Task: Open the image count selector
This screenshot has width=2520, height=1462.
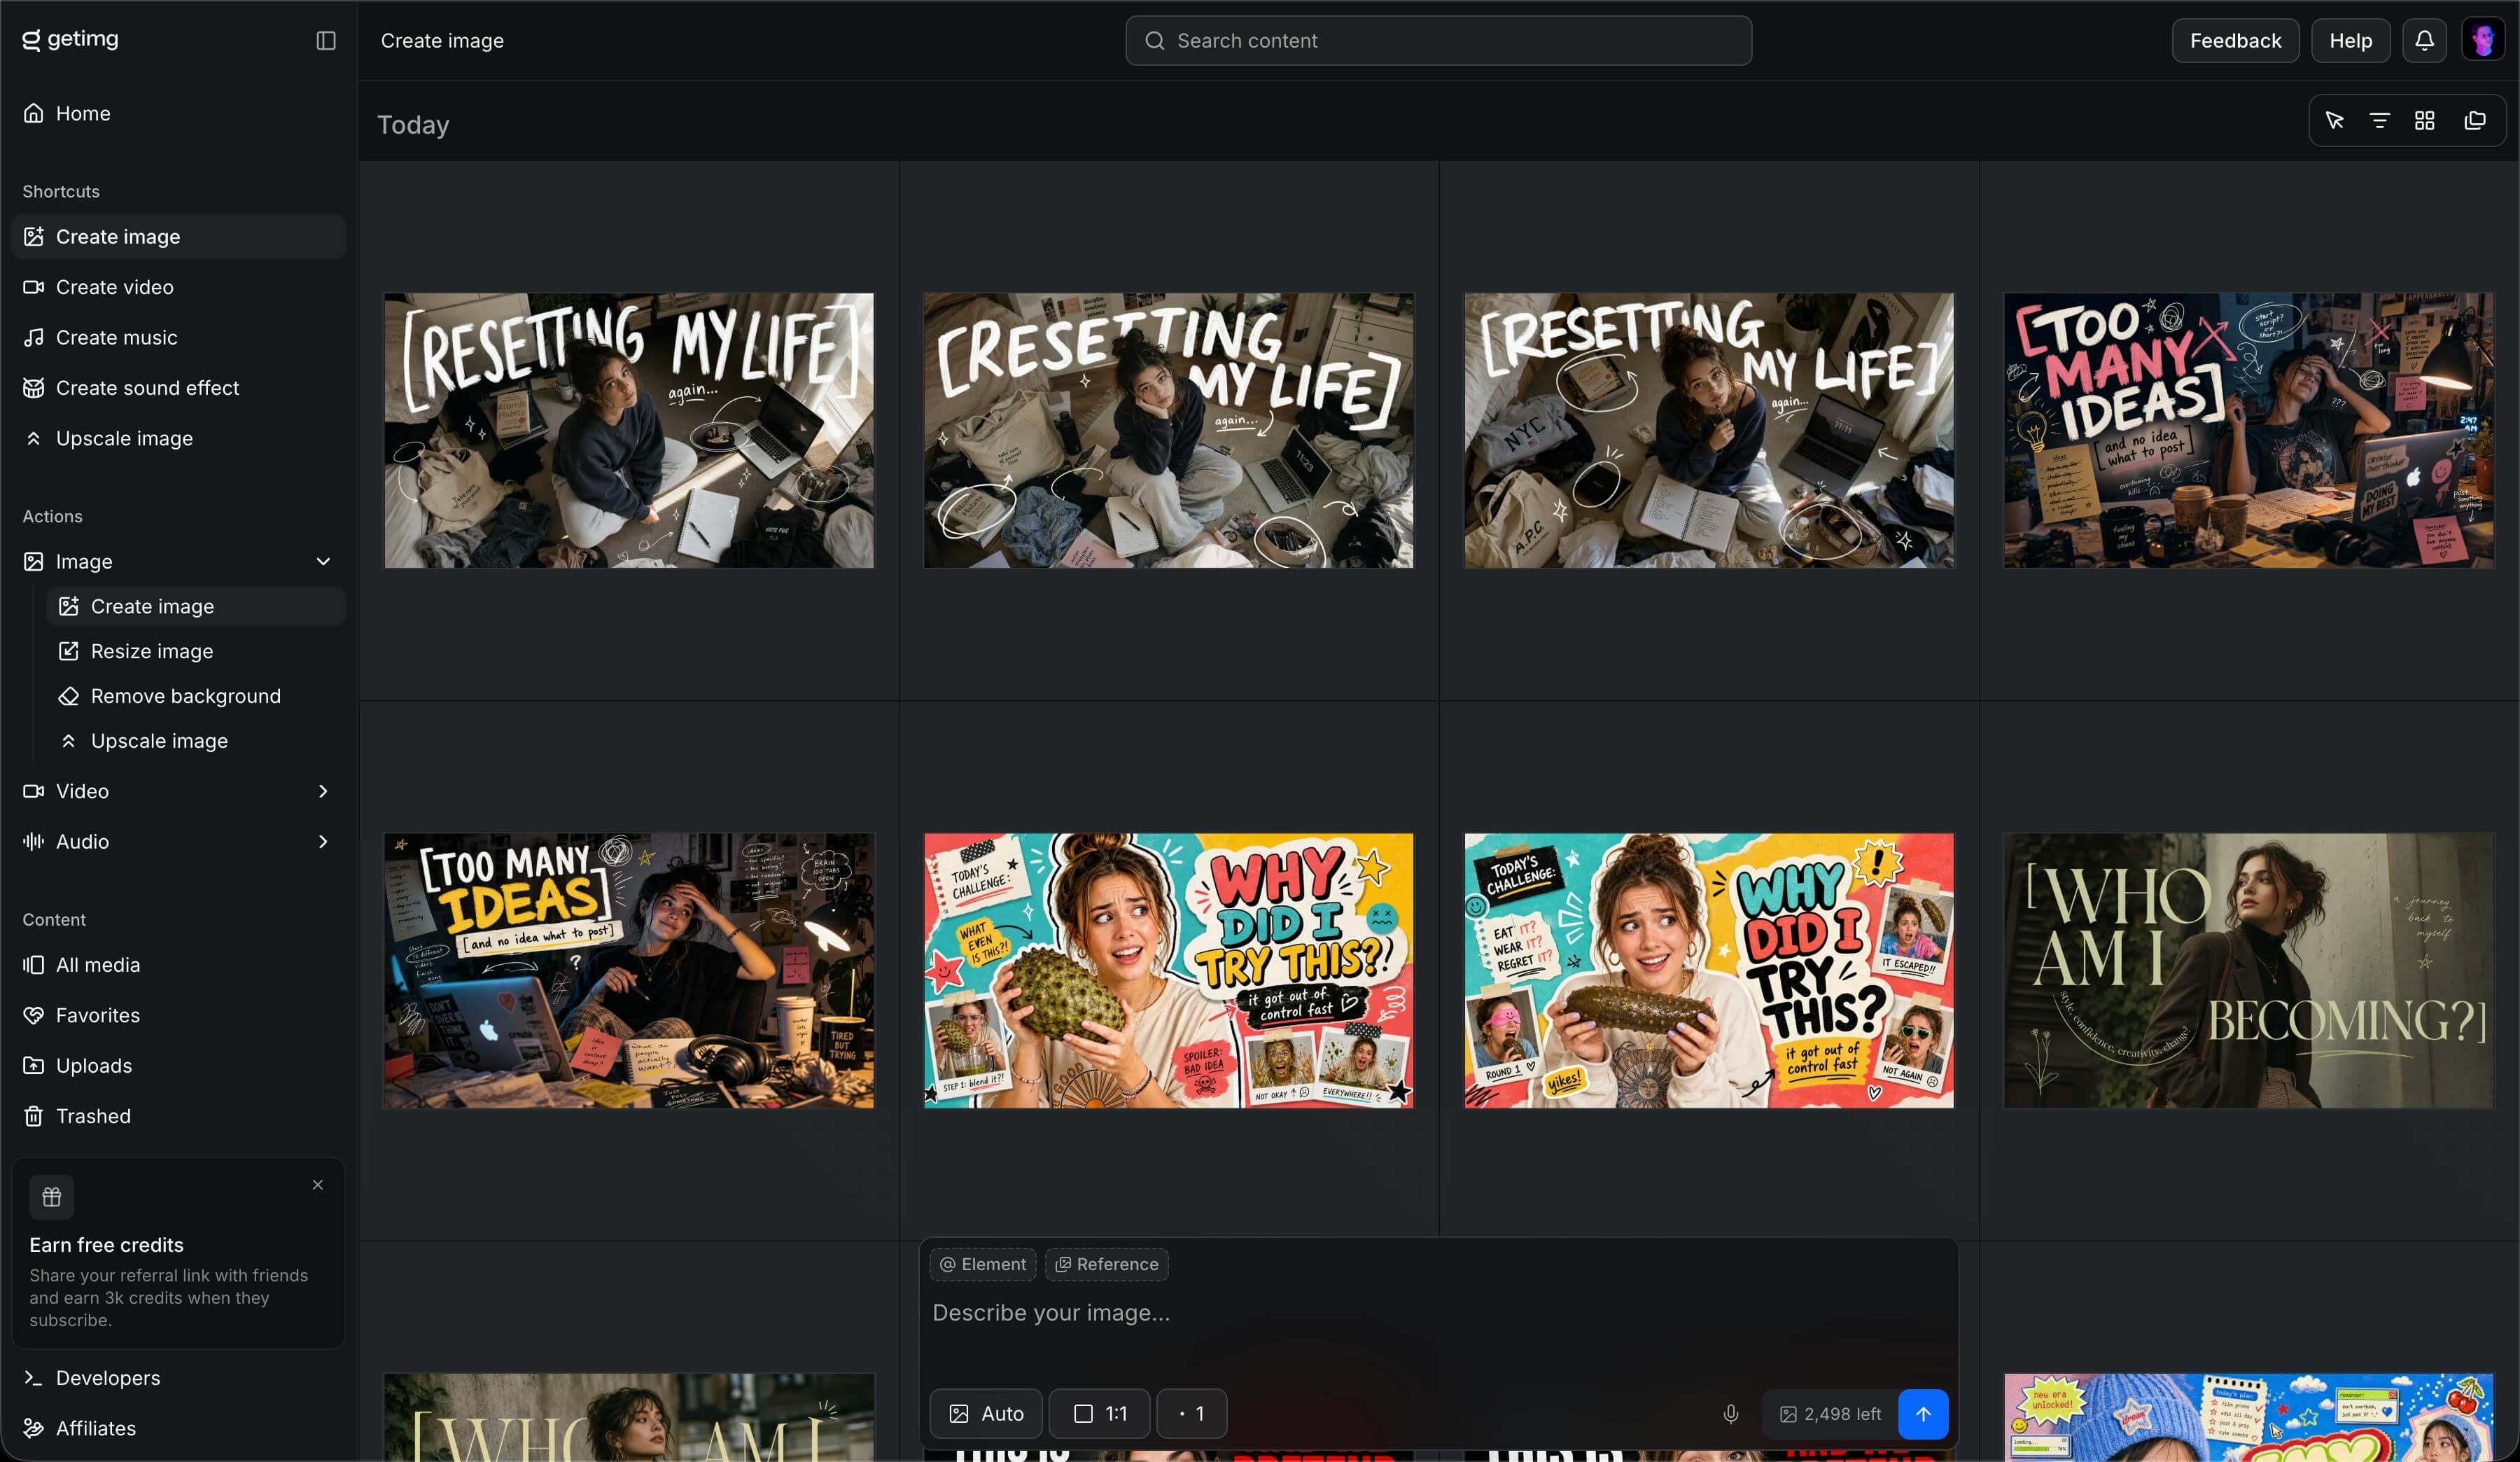Action: coord(1192,1414)
